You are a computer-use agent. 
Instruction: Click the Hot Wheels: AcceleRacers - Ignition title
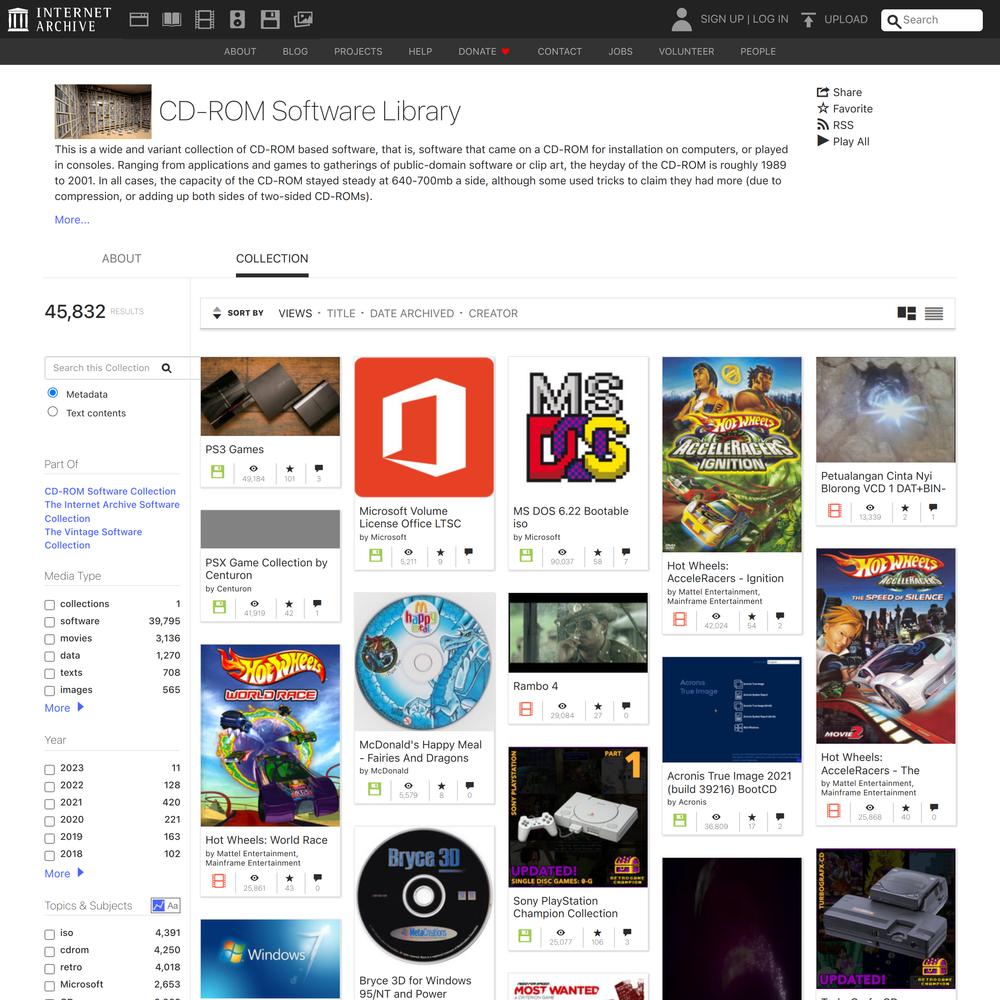725,572
